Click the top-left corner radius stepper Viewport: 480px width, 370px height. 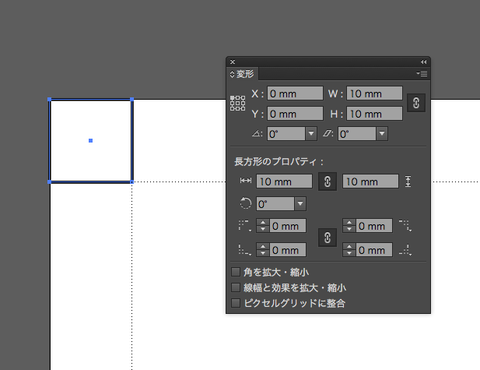click(x=263, y=226)
